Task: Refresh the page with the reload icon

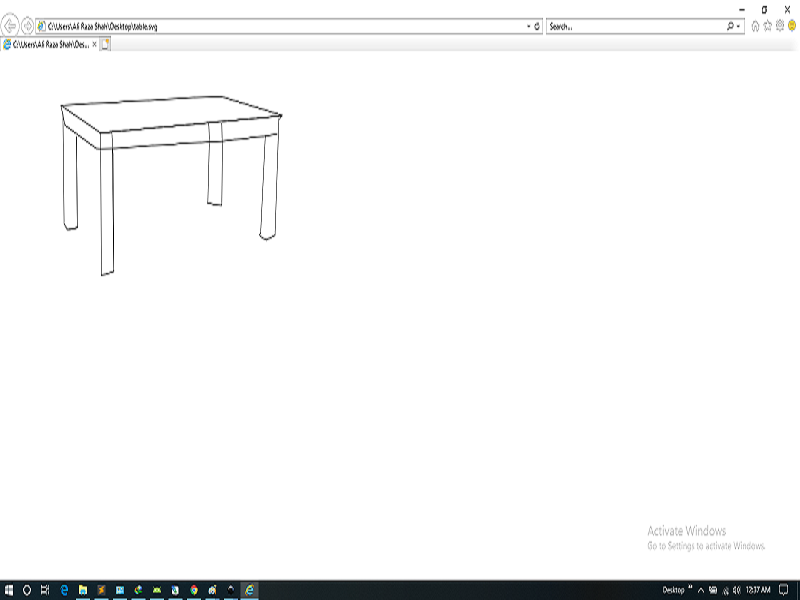Action: tap(537, 26)
